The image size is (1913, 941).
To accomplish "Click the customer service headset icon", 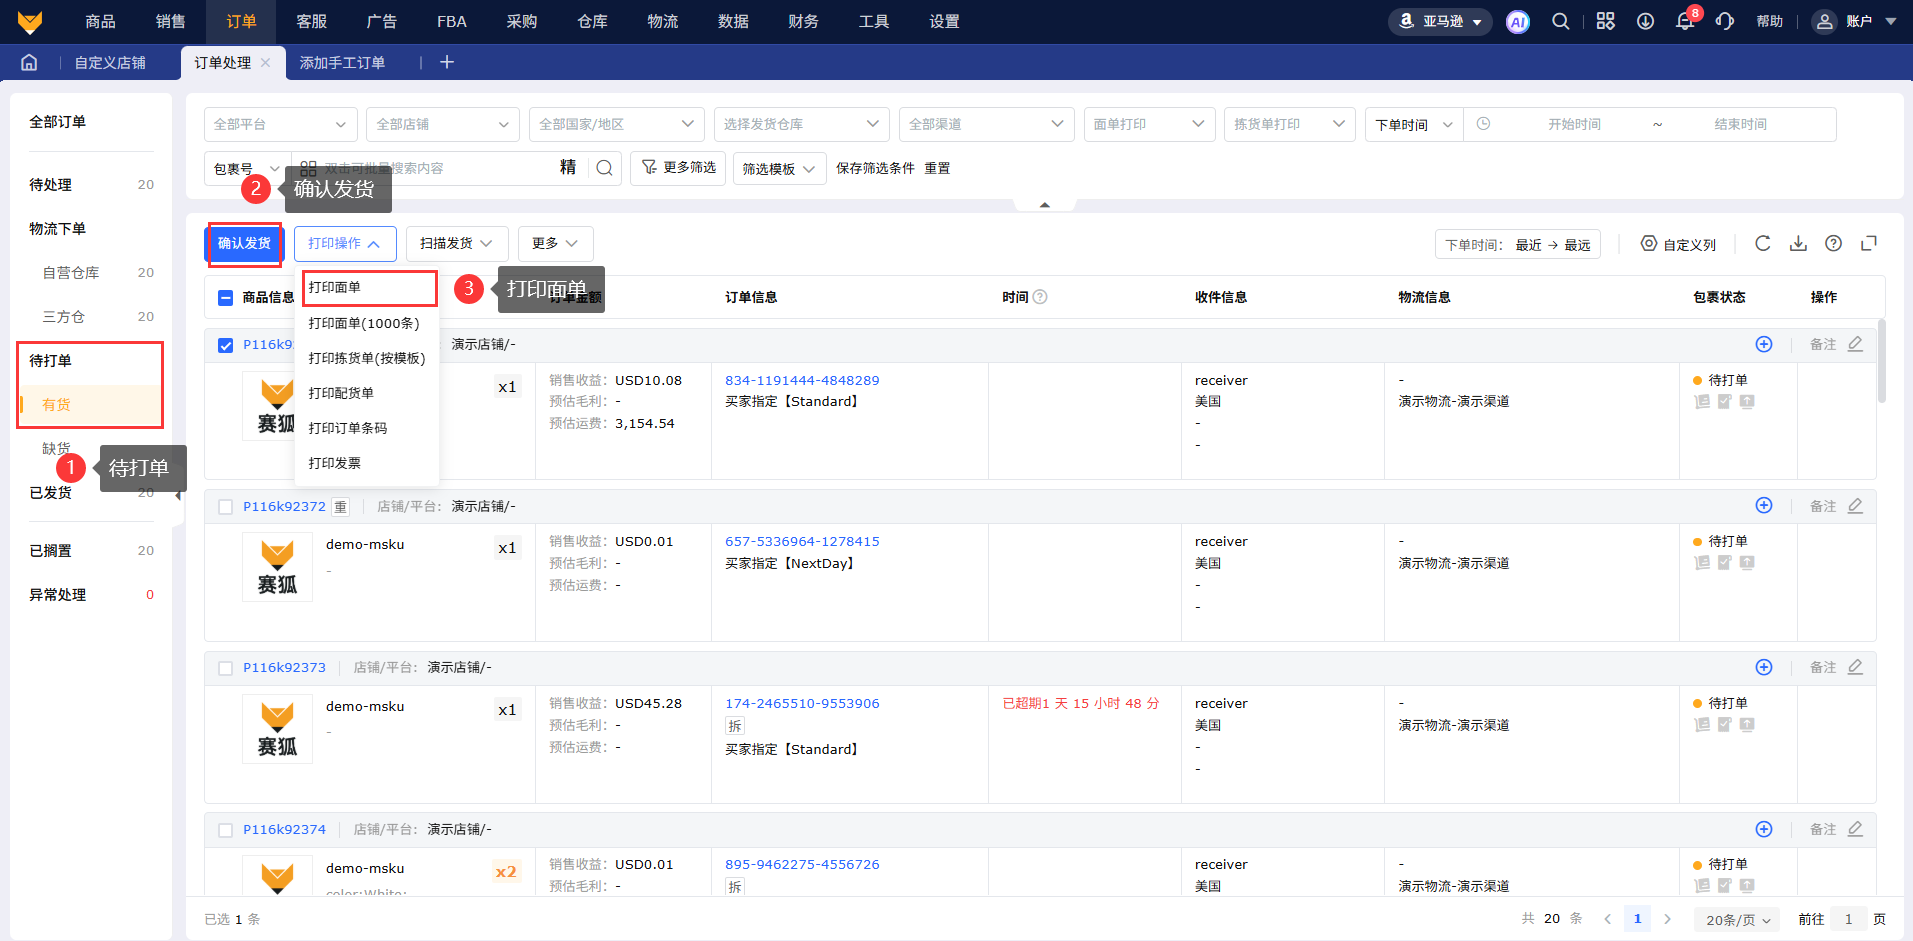I will click(1725, 22).
